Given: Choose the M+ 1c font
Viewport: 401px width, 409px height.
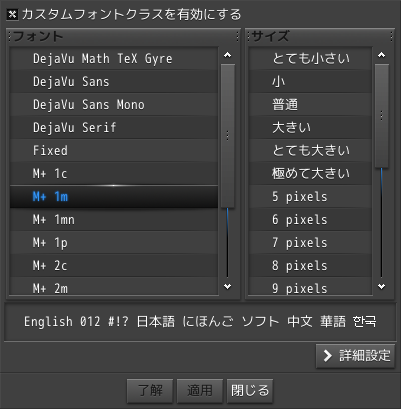Looking at the screenshot, I should [114, 174].
